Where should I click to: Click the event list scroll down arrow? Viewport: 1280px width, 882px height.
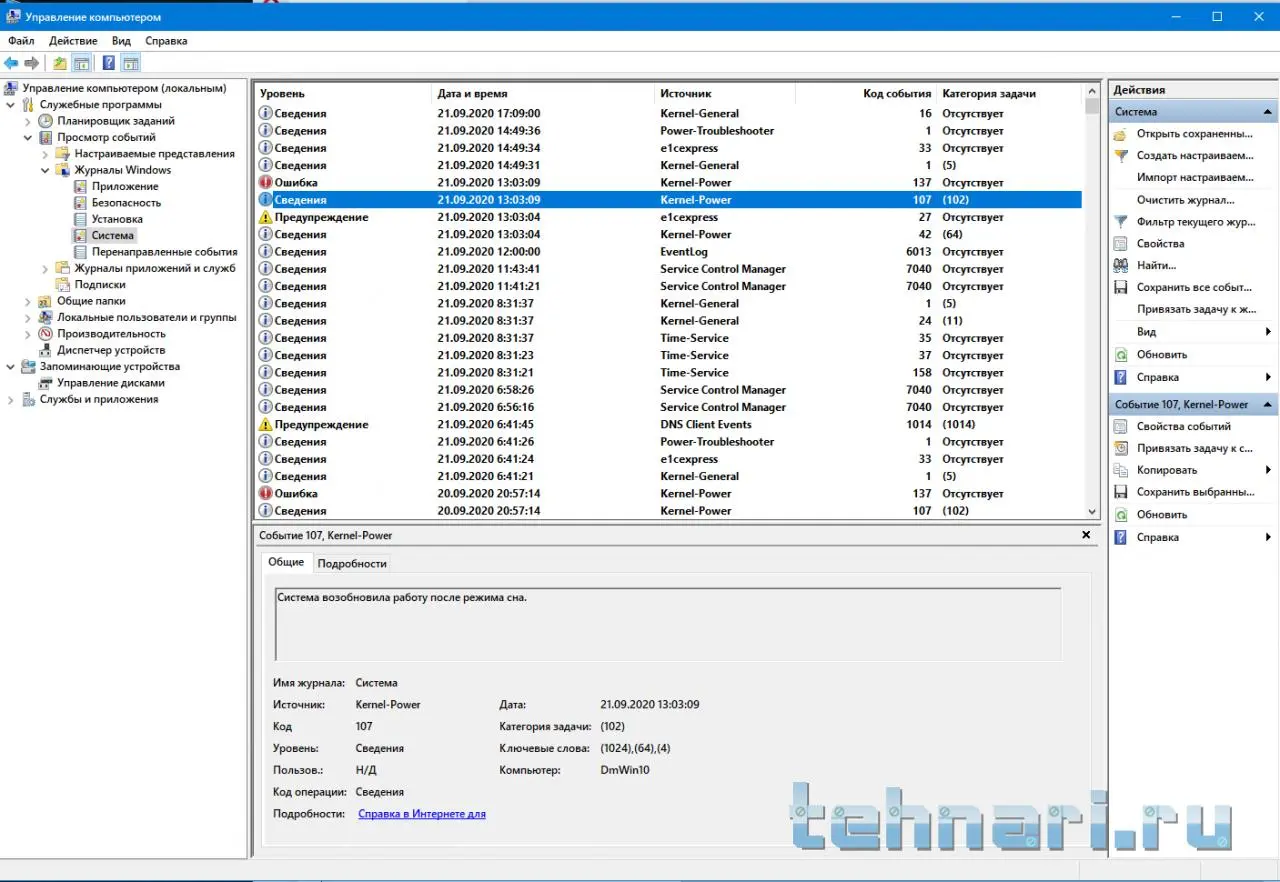click(1091, 511)
